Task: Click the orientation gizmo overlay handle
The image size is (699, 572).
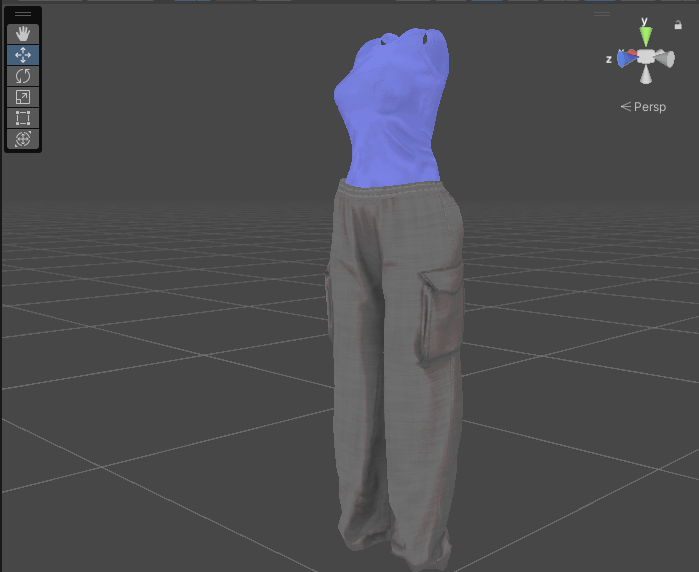Action: click(602, 14)
